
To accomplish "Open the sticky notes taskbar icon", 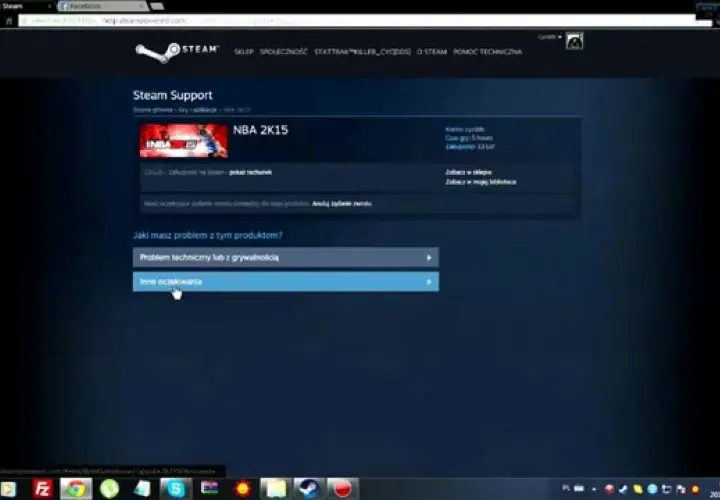I will click(x=276, y=489).
